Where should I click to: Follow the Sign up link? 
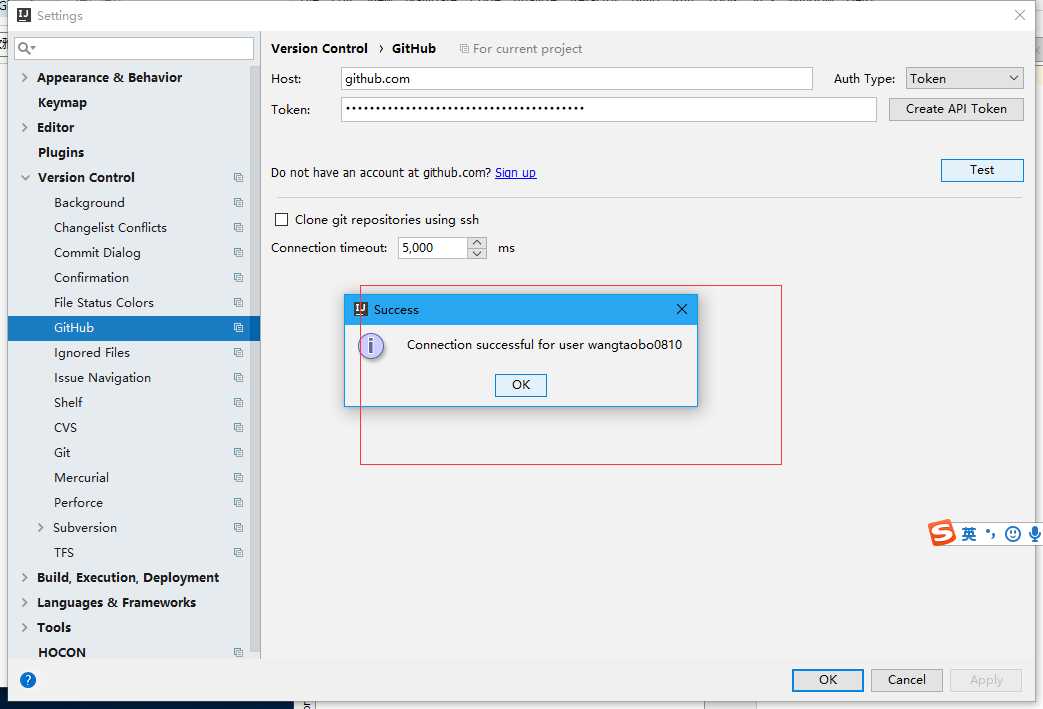516,173
